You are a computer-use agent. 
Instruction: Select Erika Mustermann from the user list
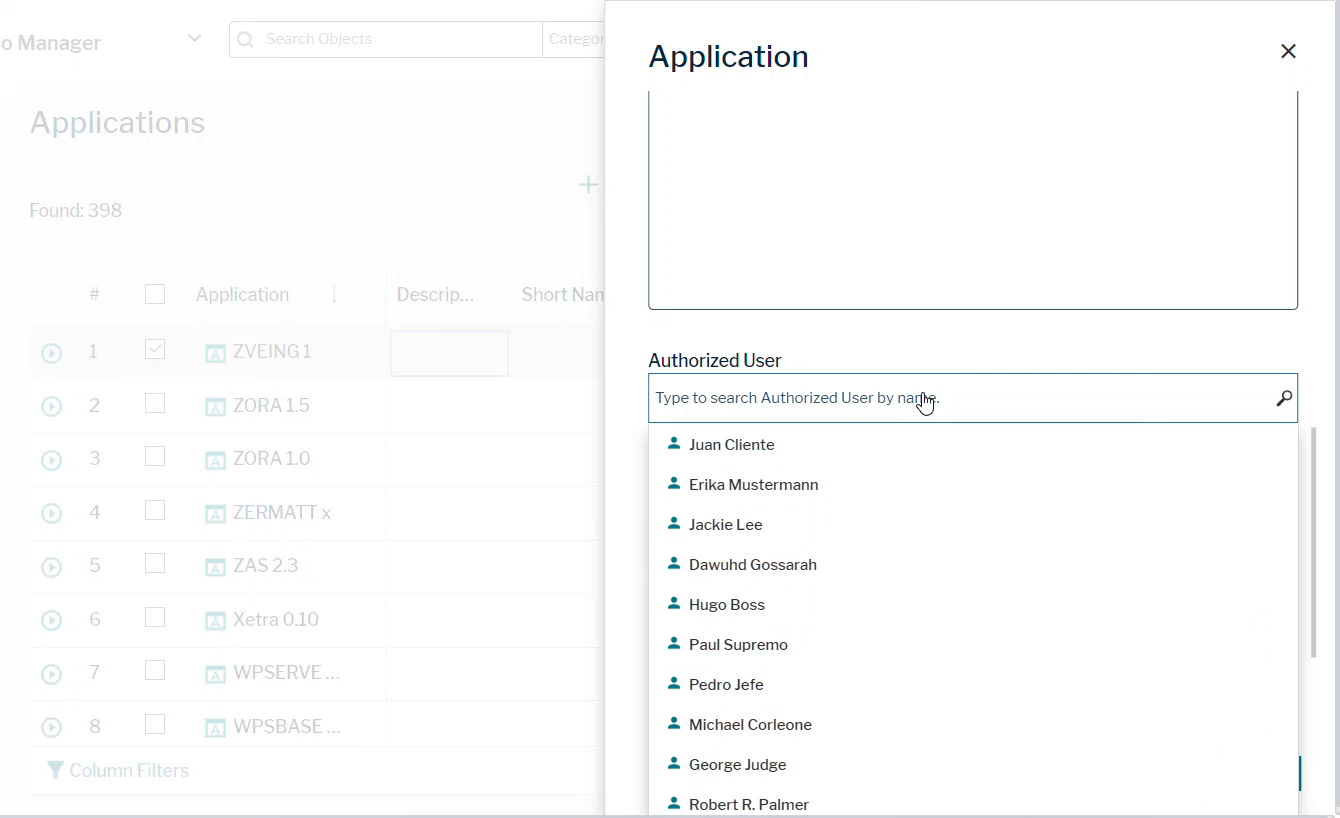753,484
